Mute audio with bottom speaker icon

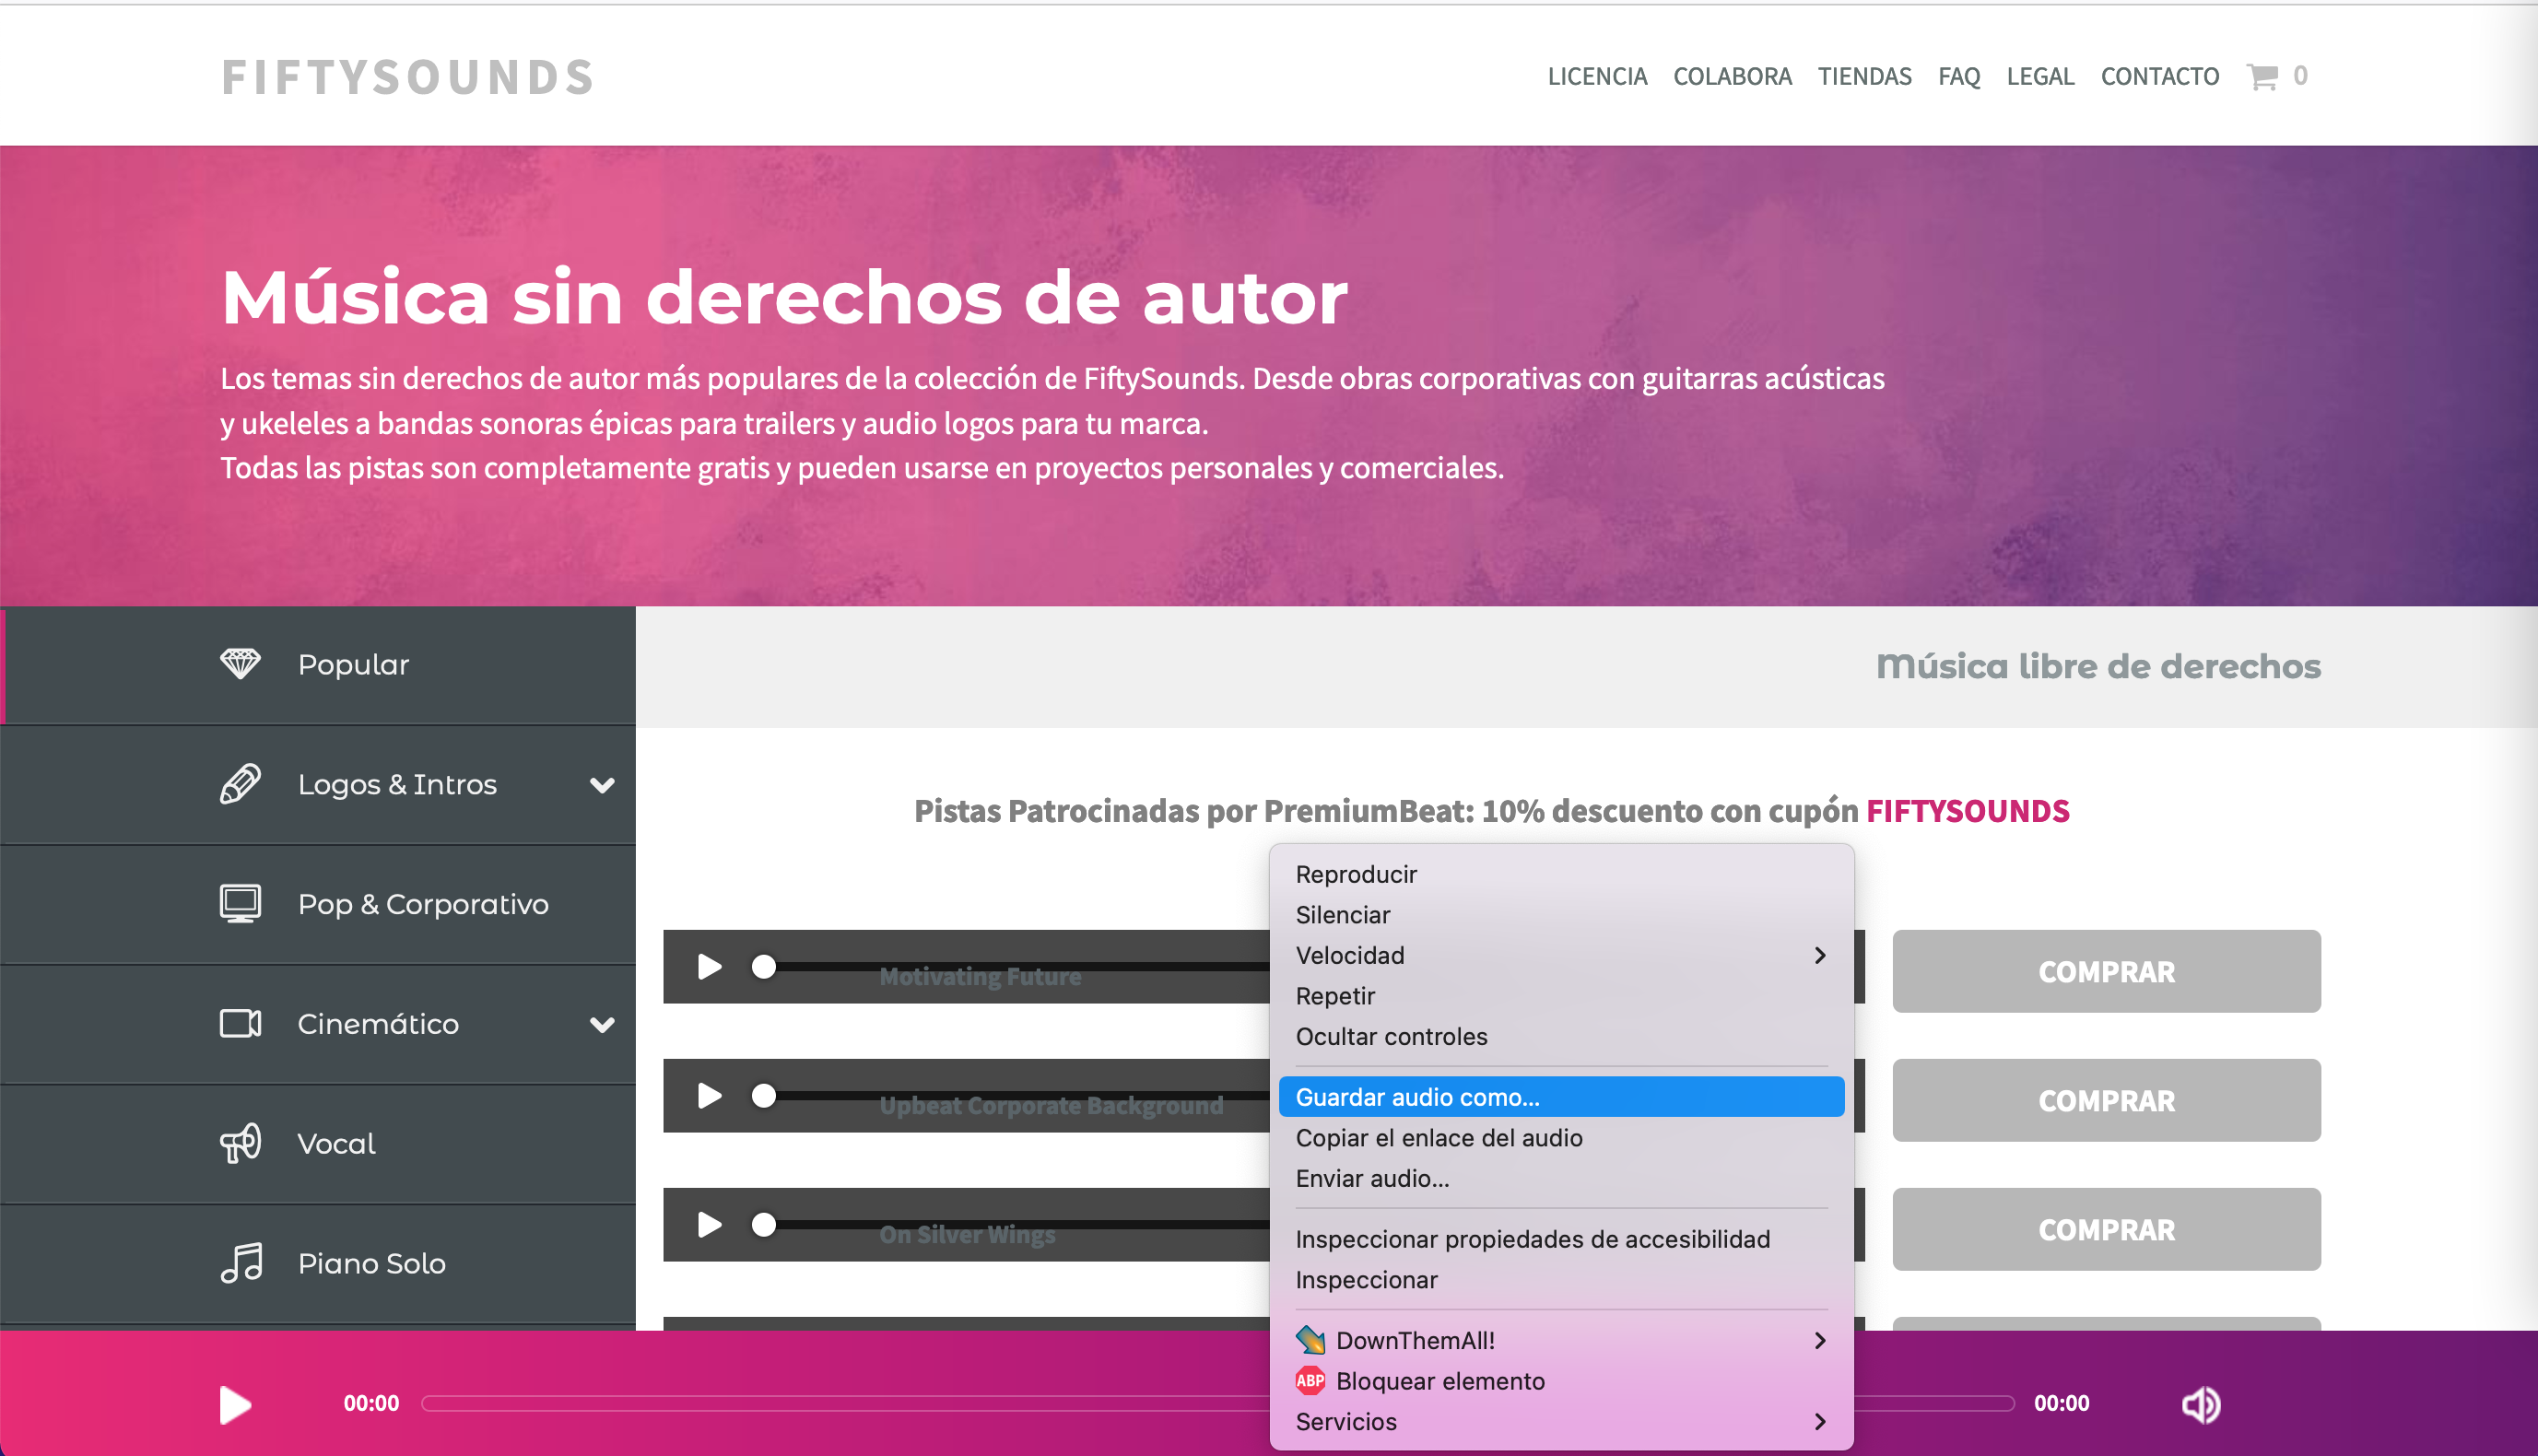click(x=2200, y=1404)
